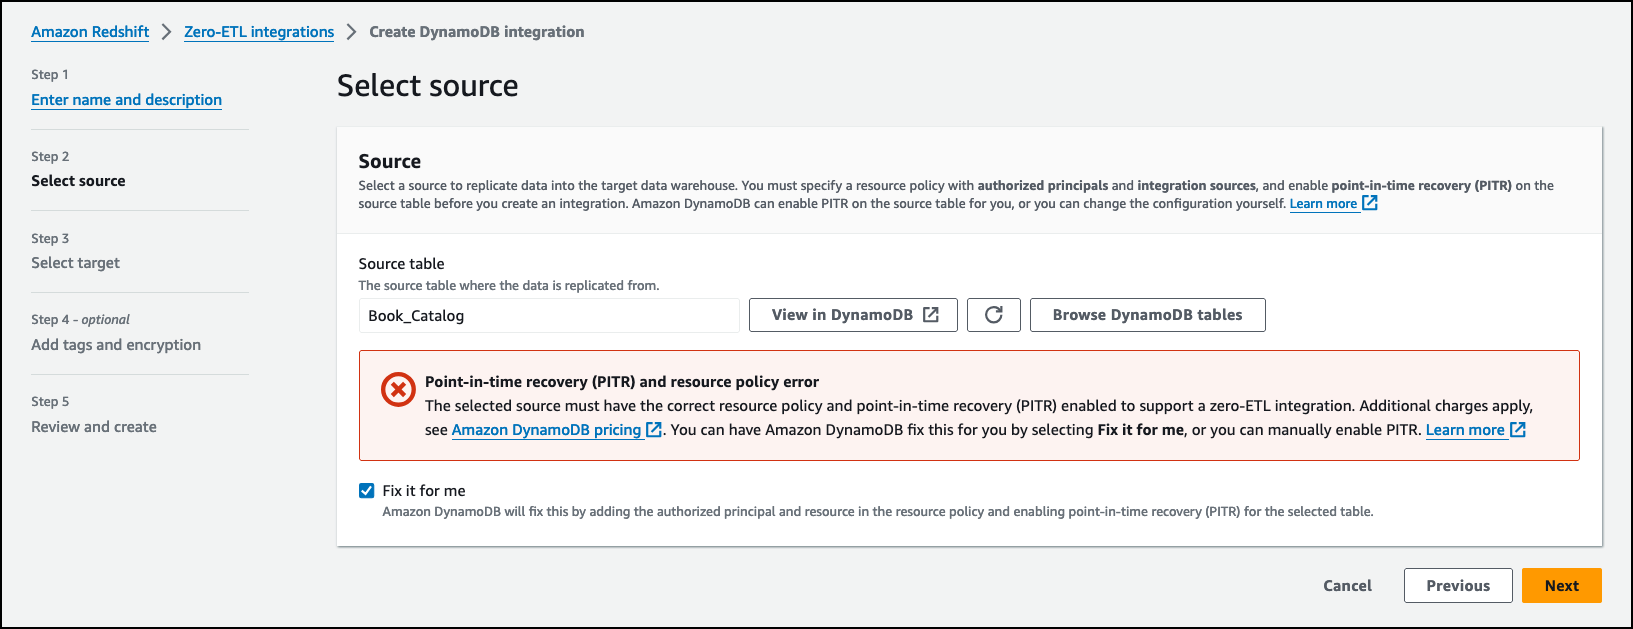This screenshot has height=629, width=1633.
Task: Click the Previous button
Action: [1457, 586]
